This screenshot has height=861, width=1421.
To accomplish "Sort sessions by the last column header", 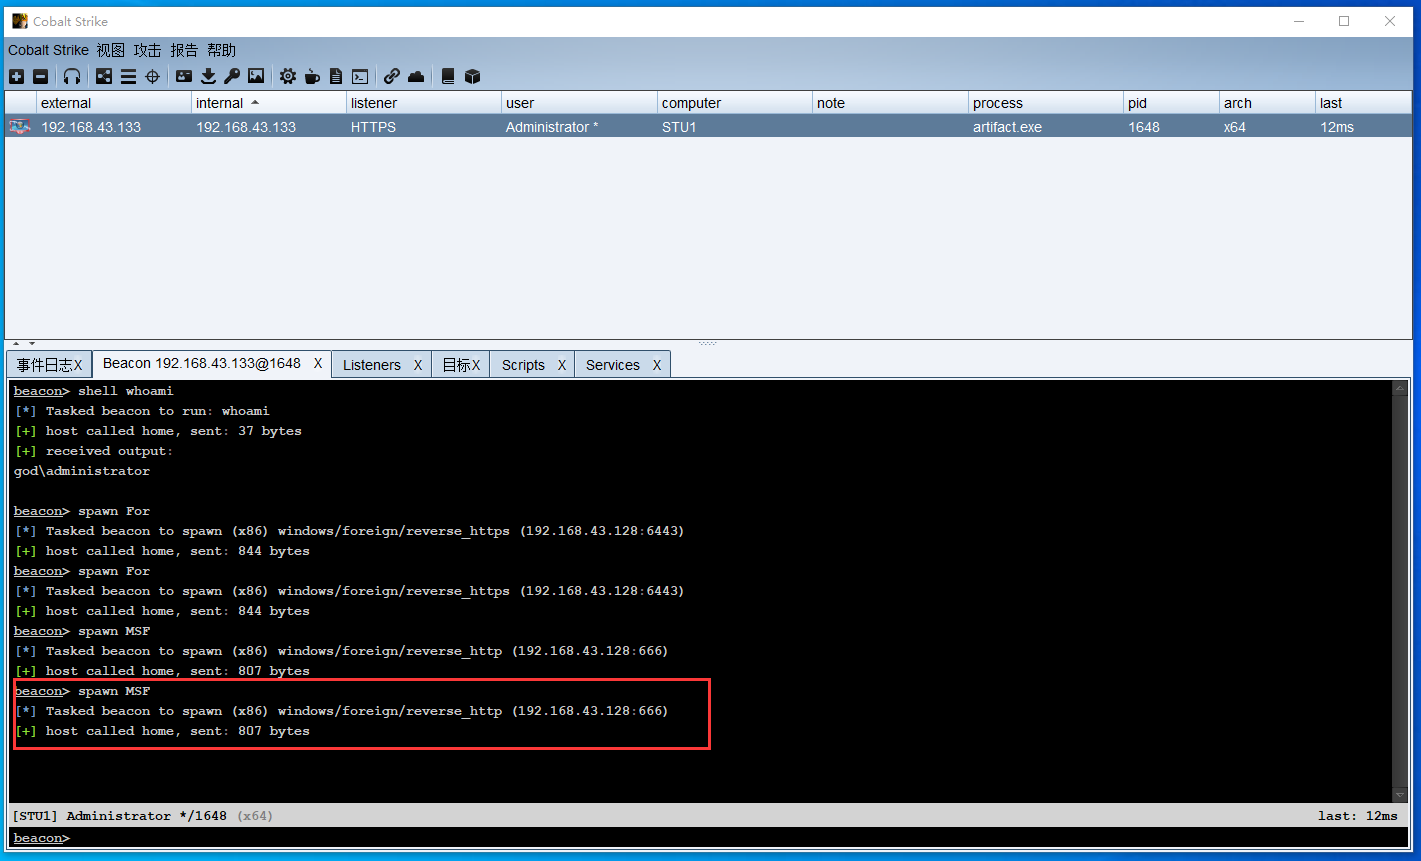I will point(1363,103).
